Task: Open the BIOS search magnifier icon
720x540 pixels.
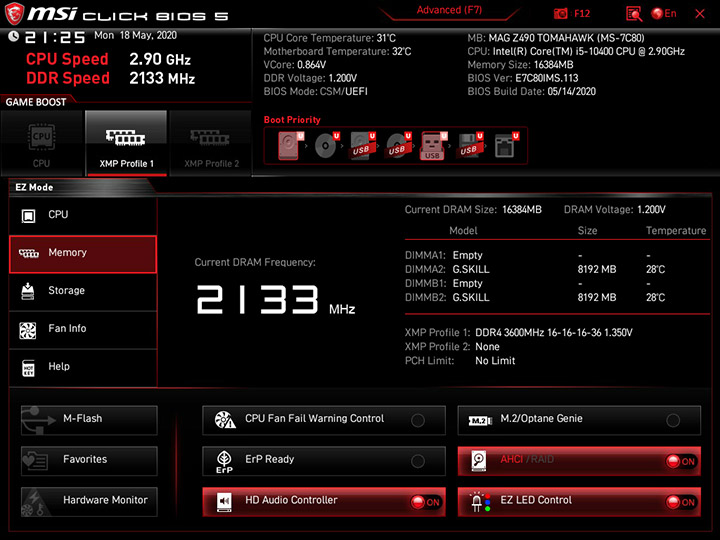Action: (634, 14)
